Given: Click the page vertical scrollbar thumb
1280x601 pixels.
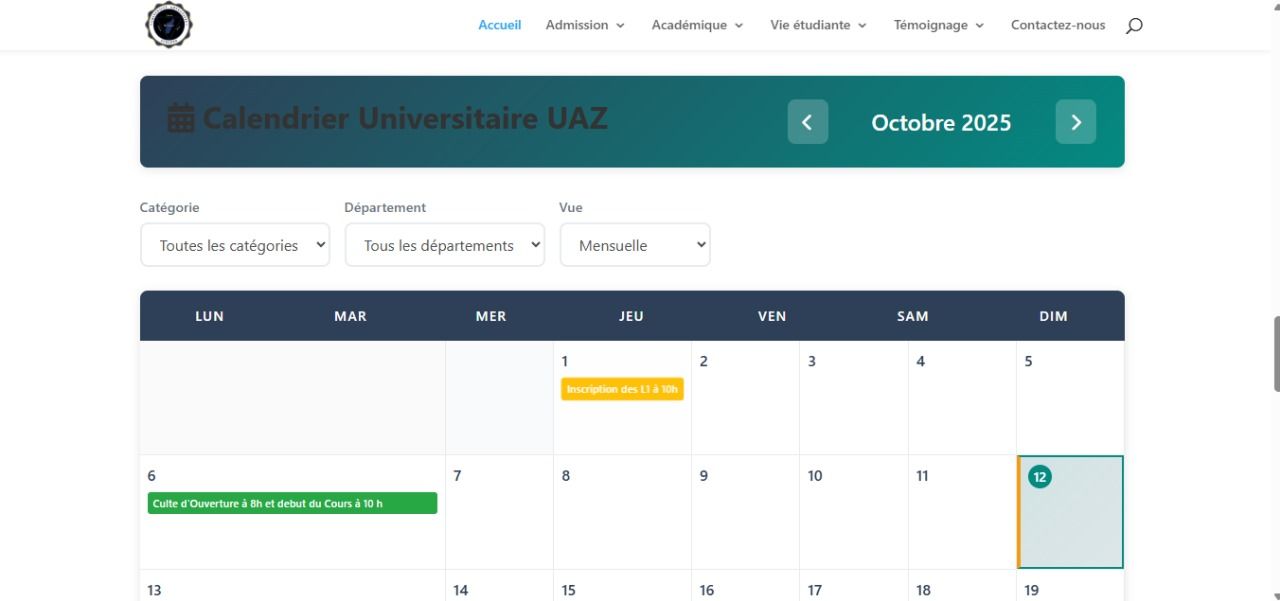Looking at the screenshot, I should (1276, 354).
